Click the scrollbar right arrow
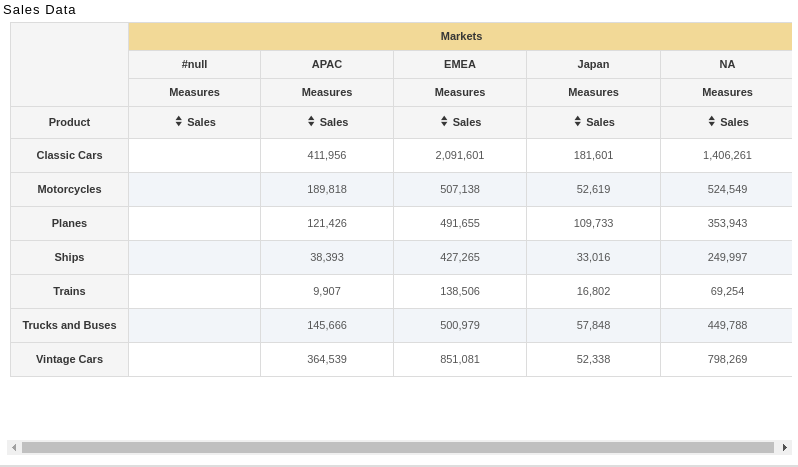 pos(785,448)
